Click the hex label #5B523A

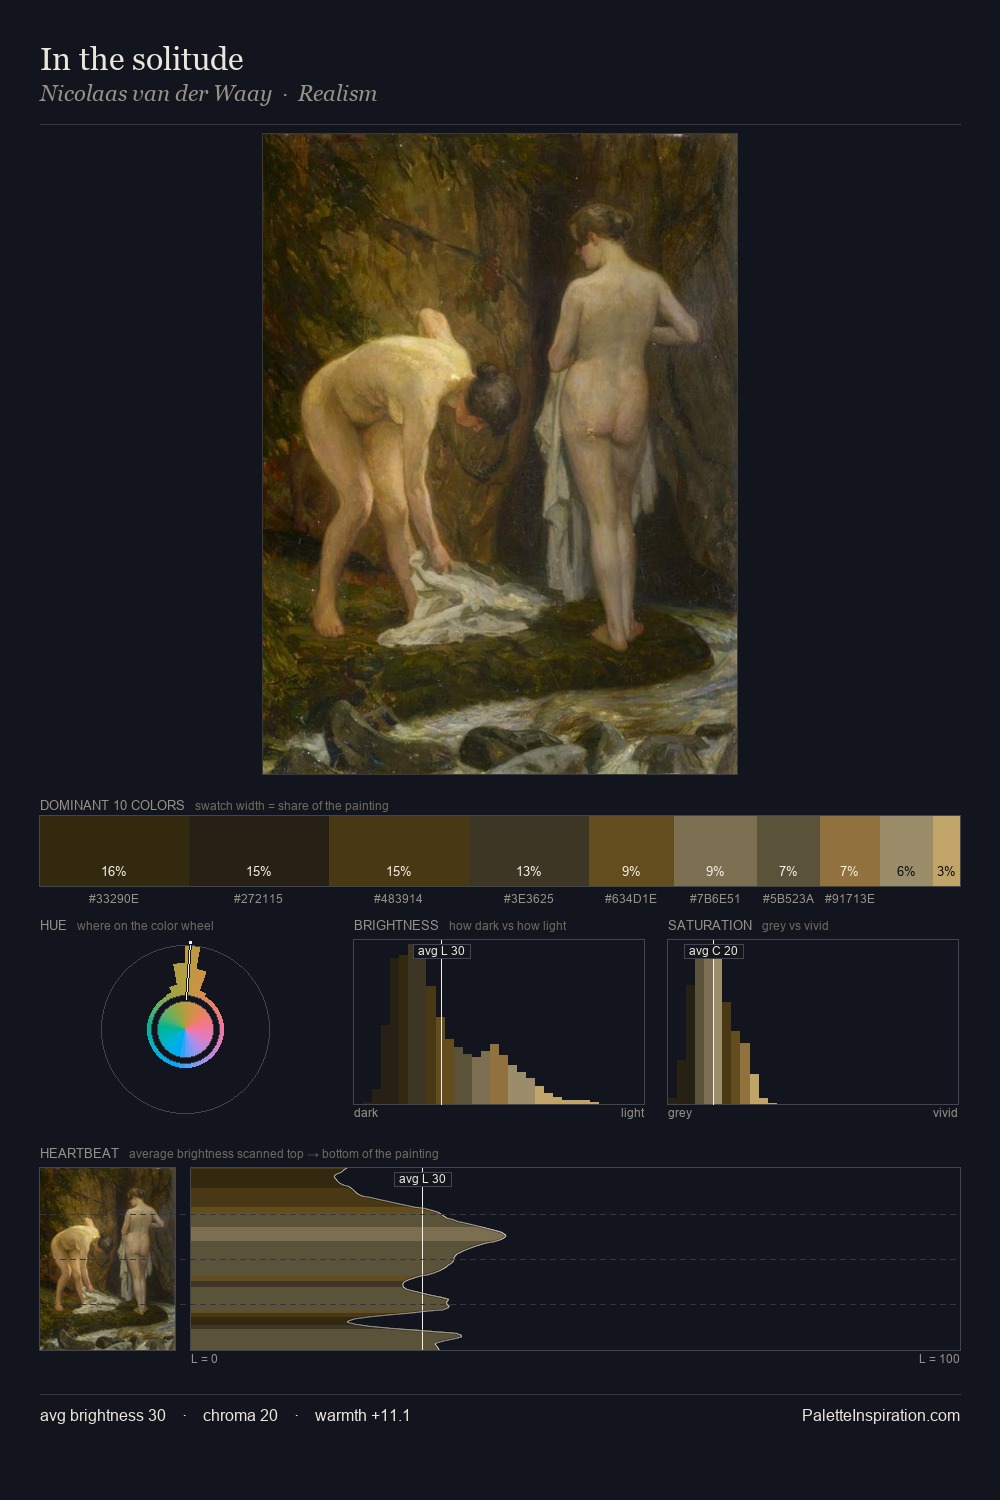click(x=788, y=898)
